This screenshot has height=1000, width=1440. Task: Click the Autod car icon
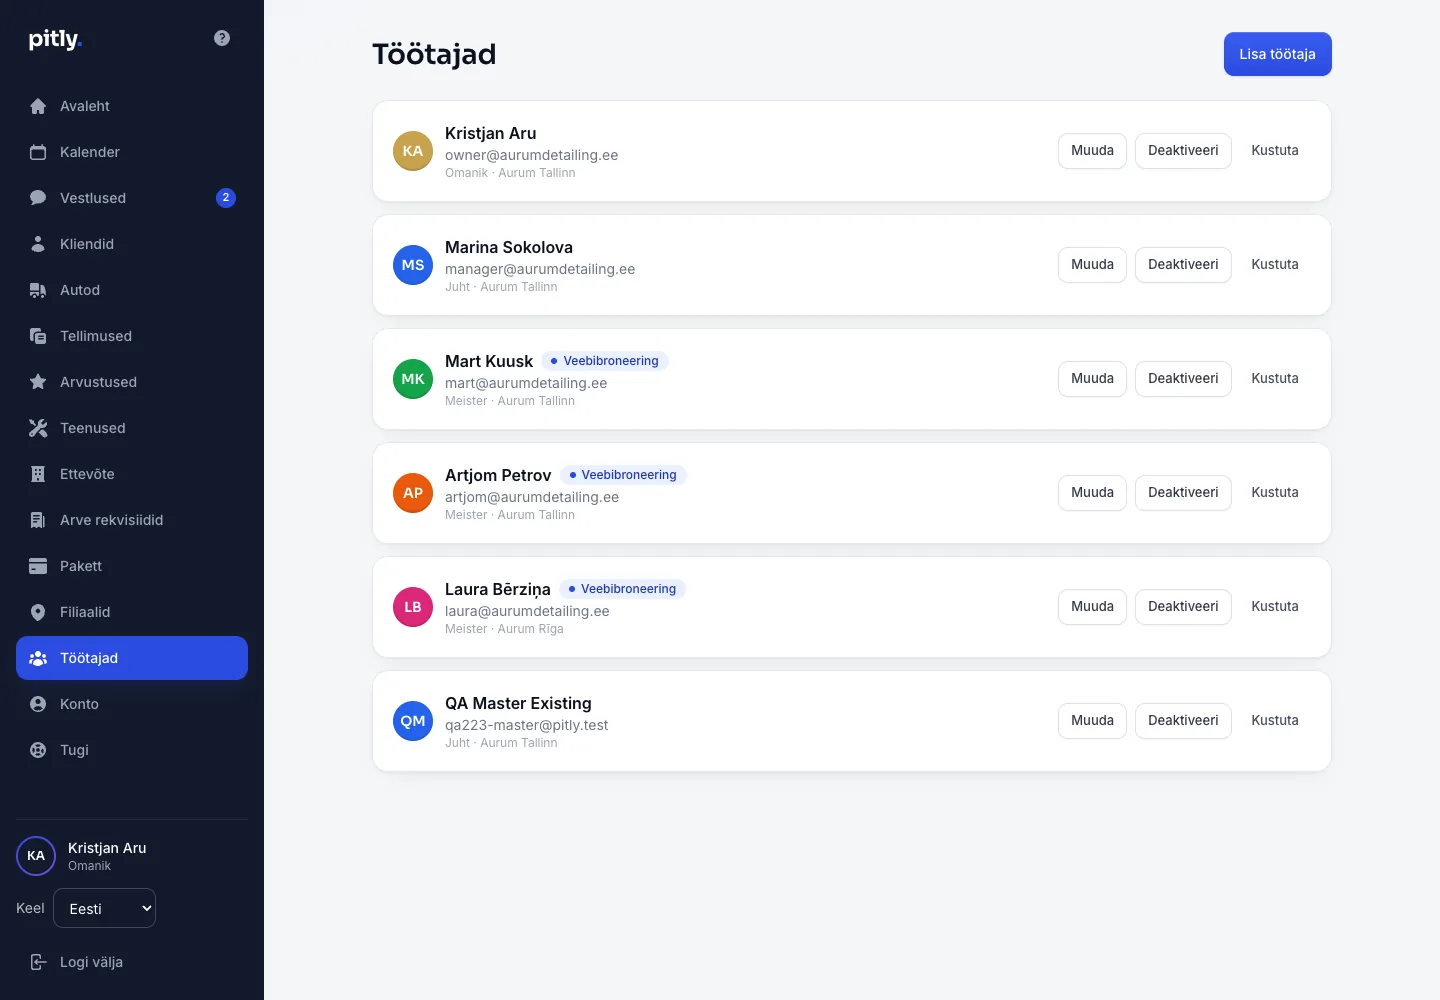(x=38, y=290)
